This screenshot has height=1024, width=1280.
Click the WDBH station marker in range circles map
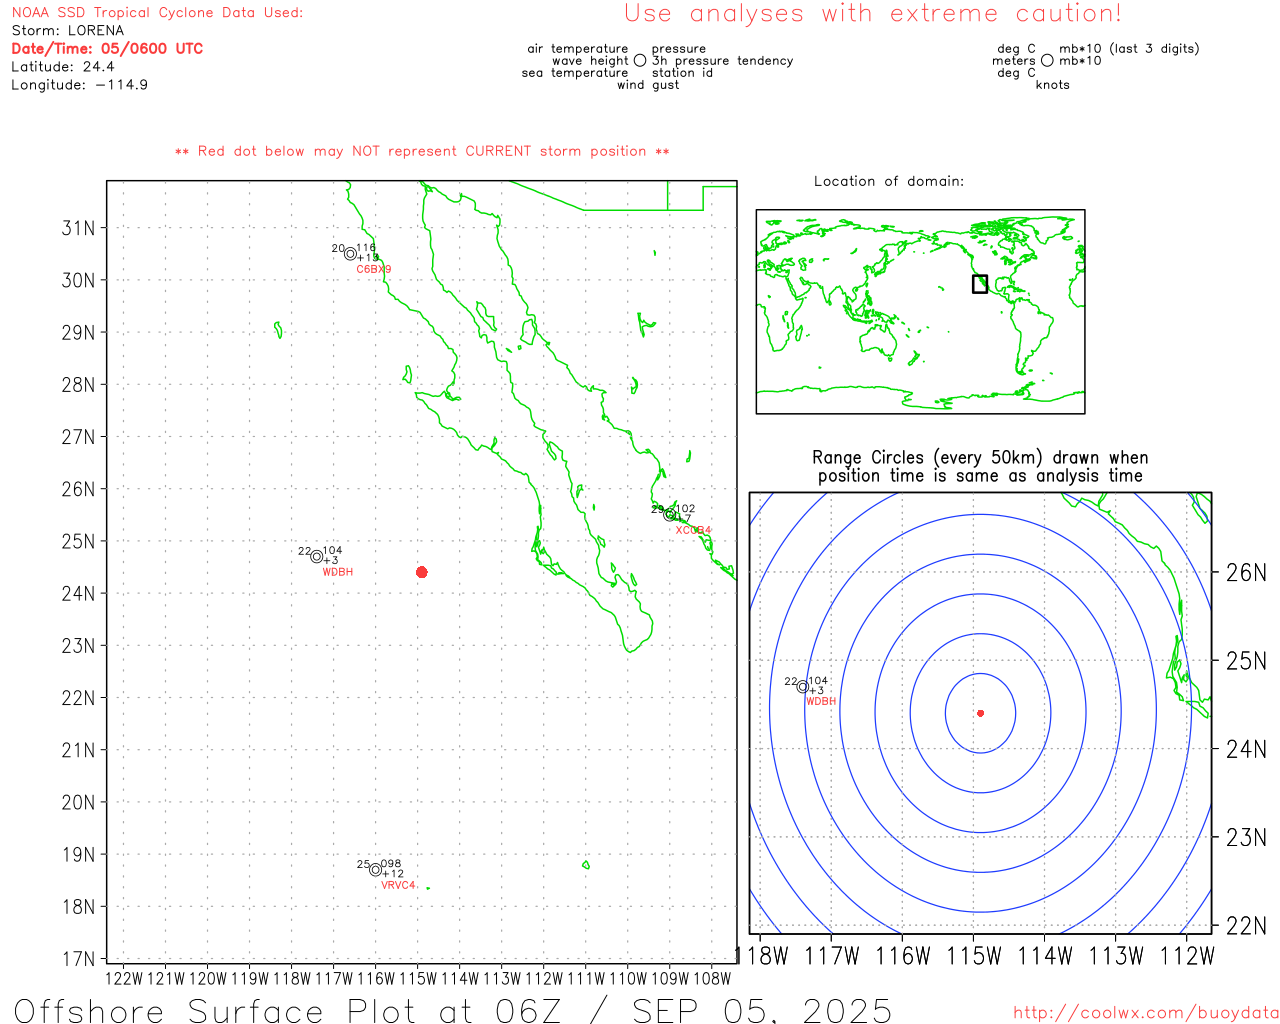click(x=802, y=687)
